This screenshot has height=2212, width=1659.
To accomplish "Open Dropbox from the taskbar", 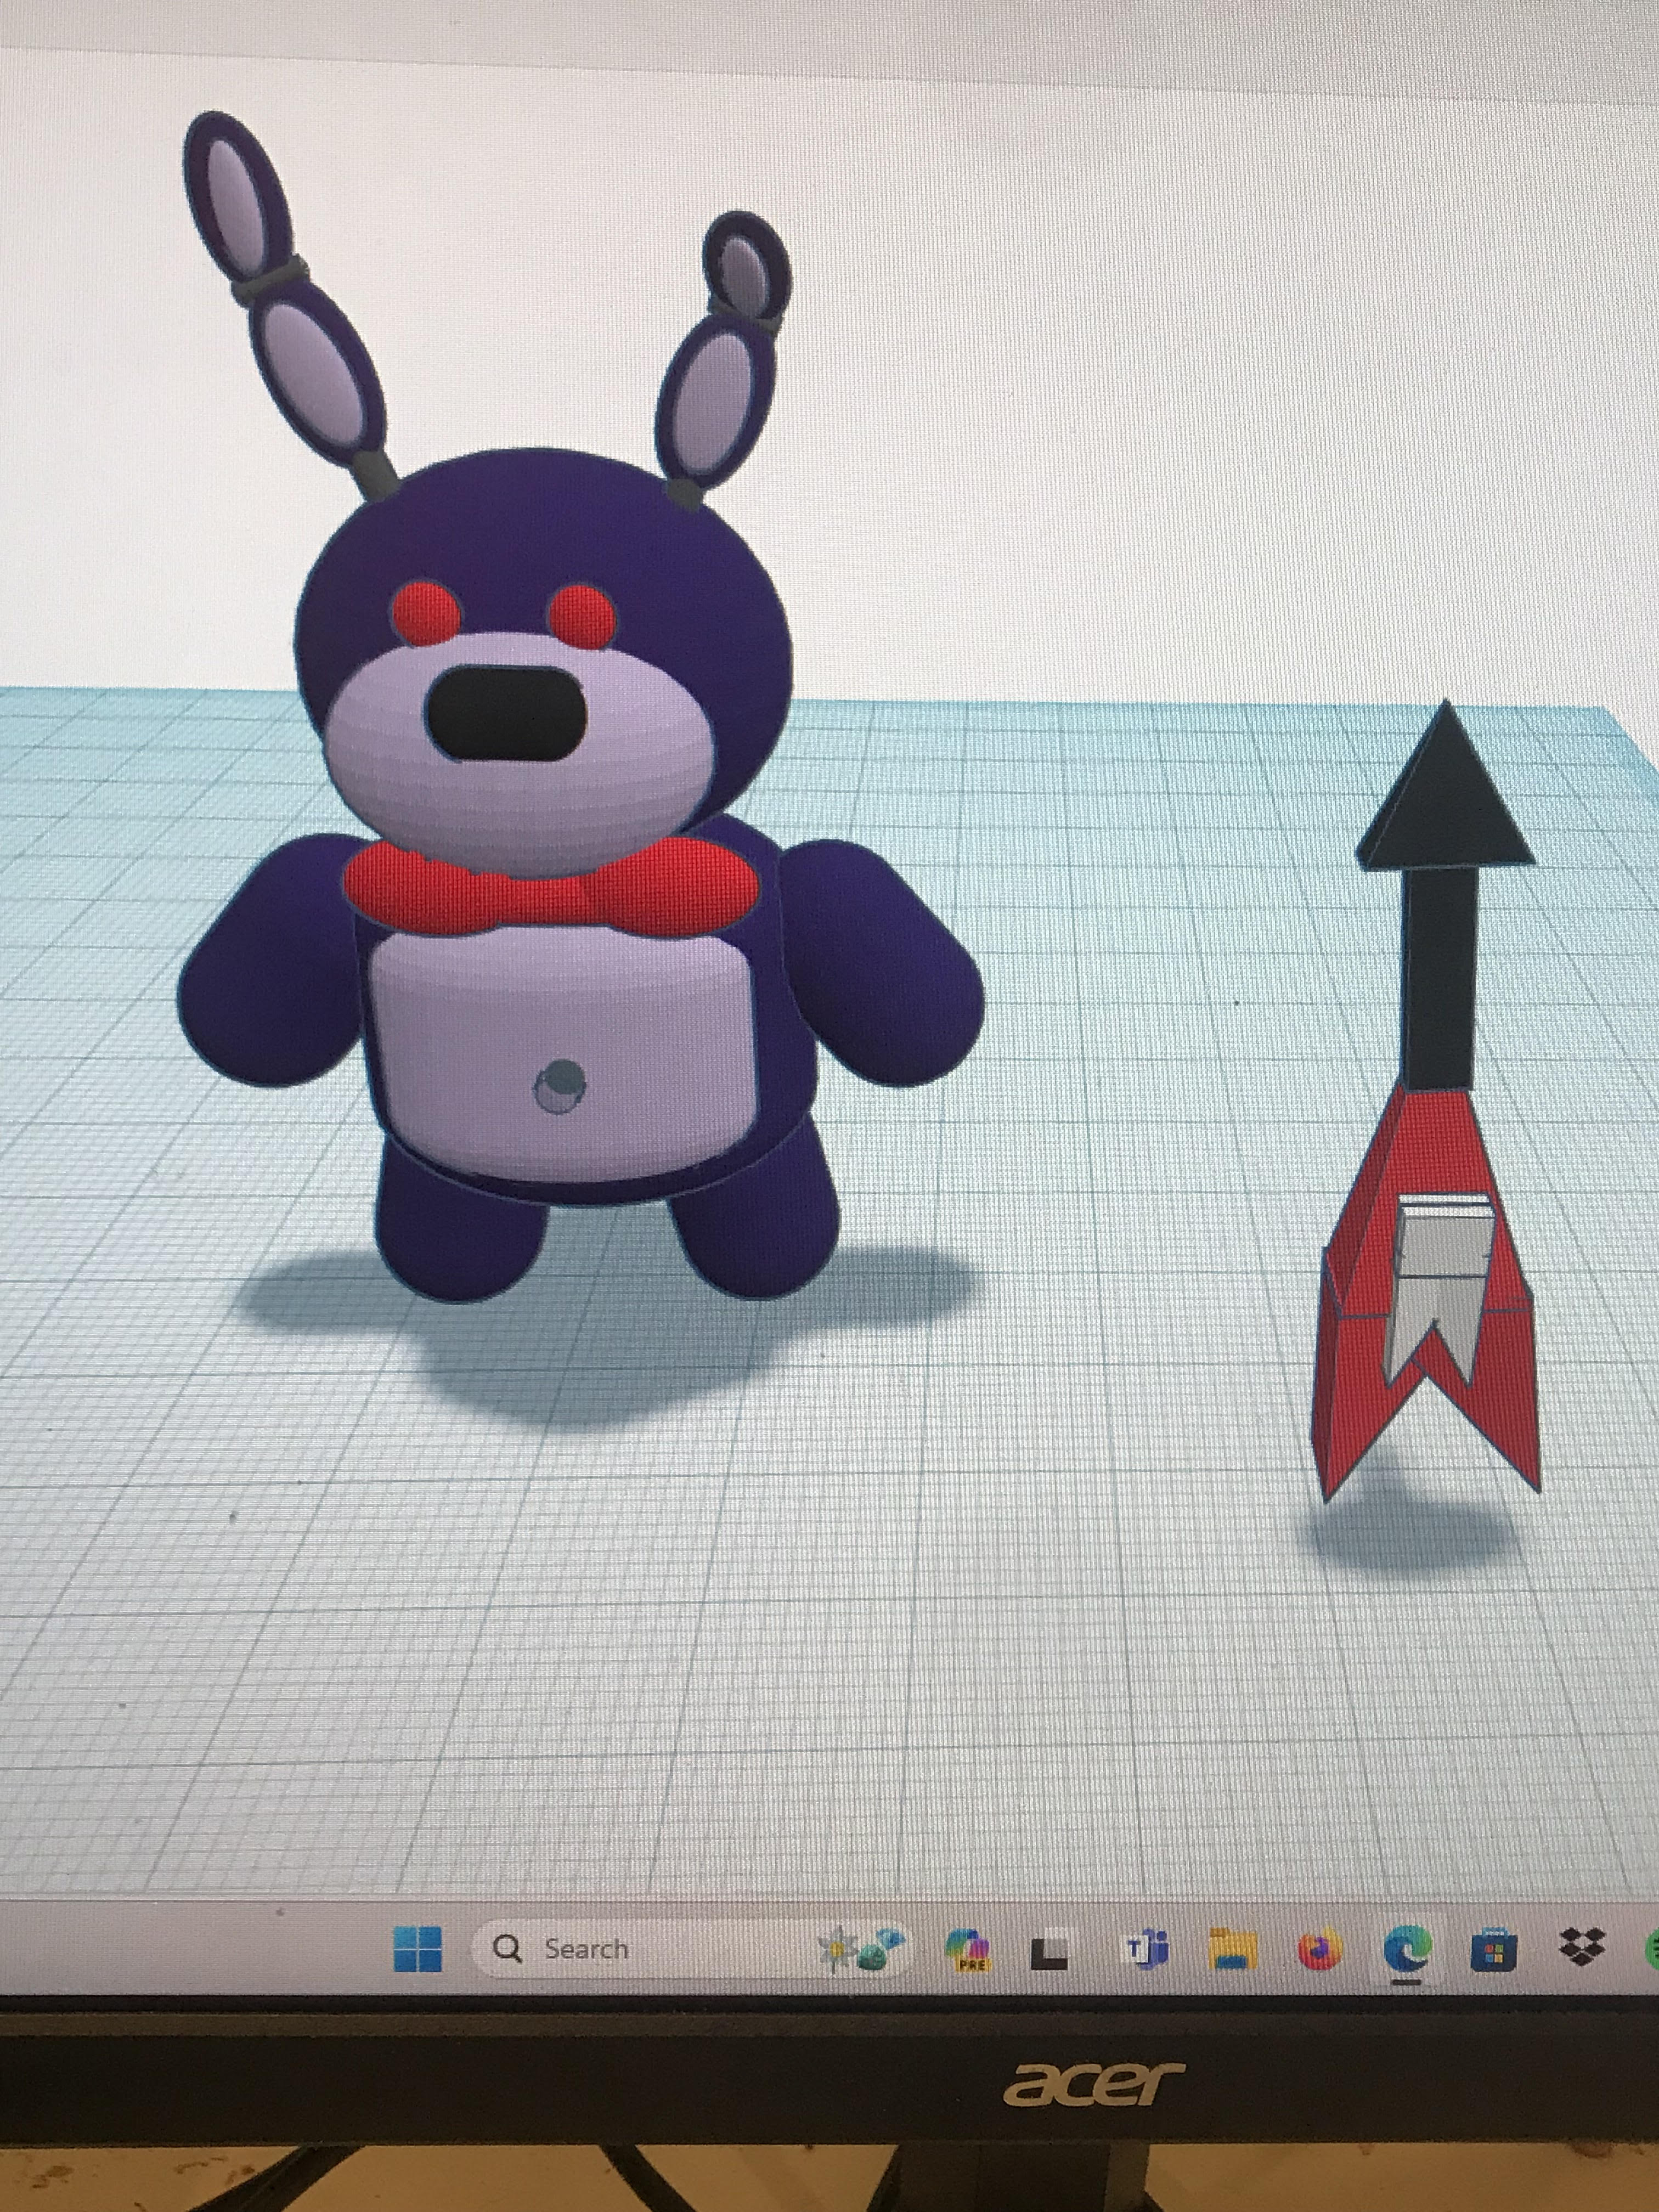I will pyautogui.click(x=1582, y=1946).
